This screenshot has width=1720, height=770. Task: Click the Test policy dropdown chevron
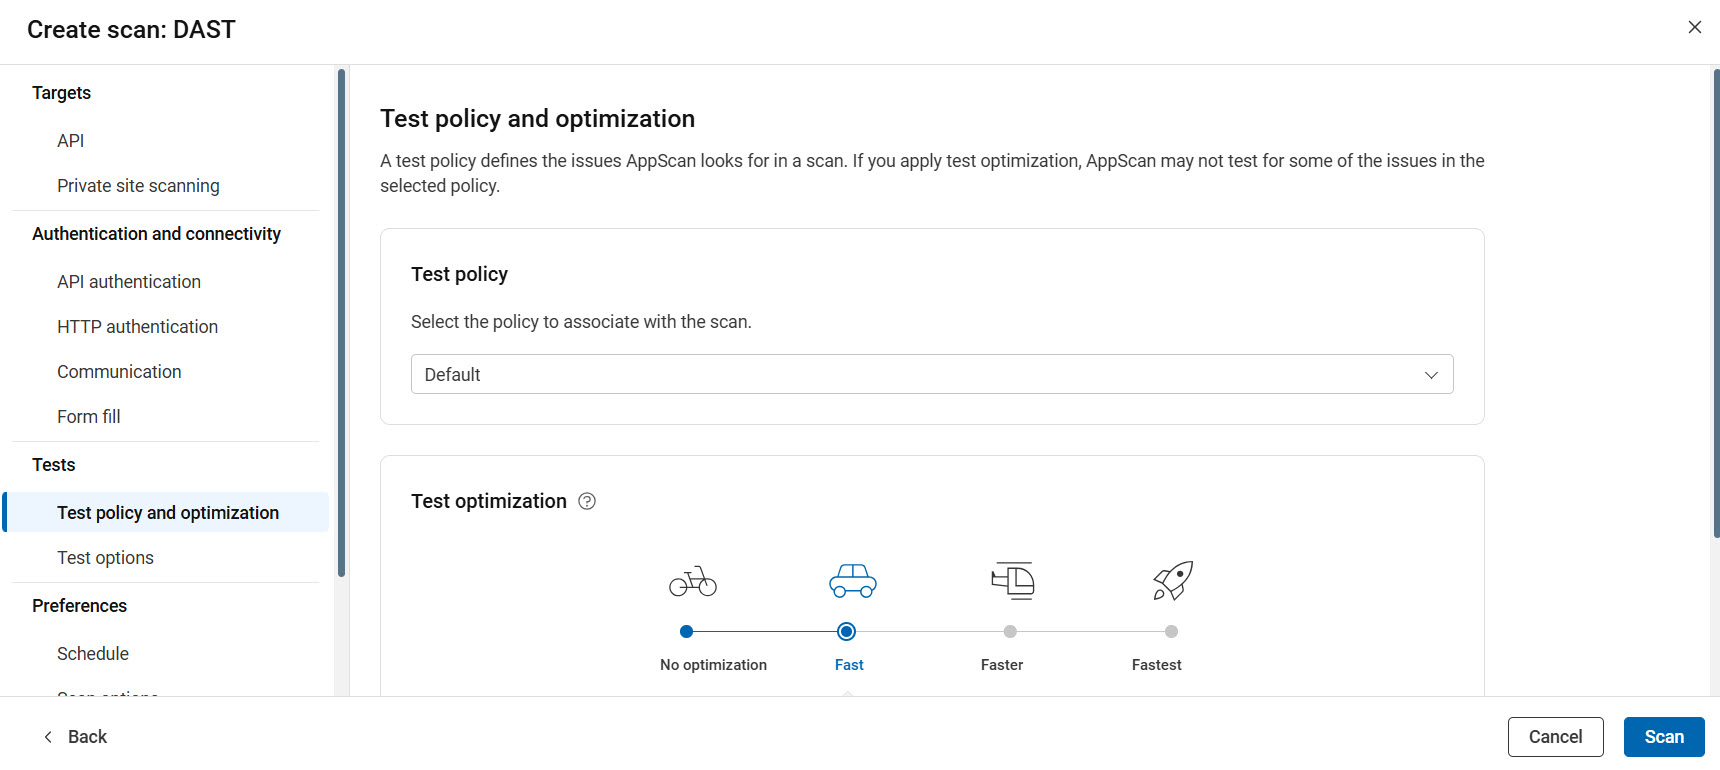[1431, 375]
